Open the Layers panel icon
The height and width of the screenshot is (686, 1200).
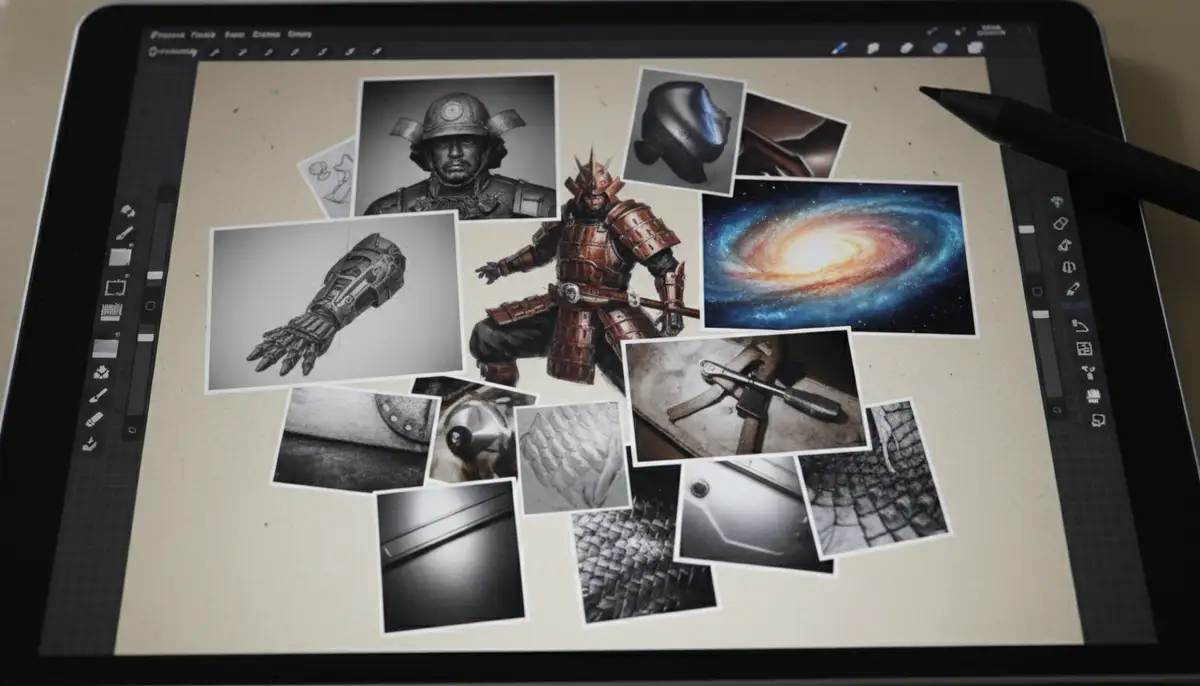[940, 48]
